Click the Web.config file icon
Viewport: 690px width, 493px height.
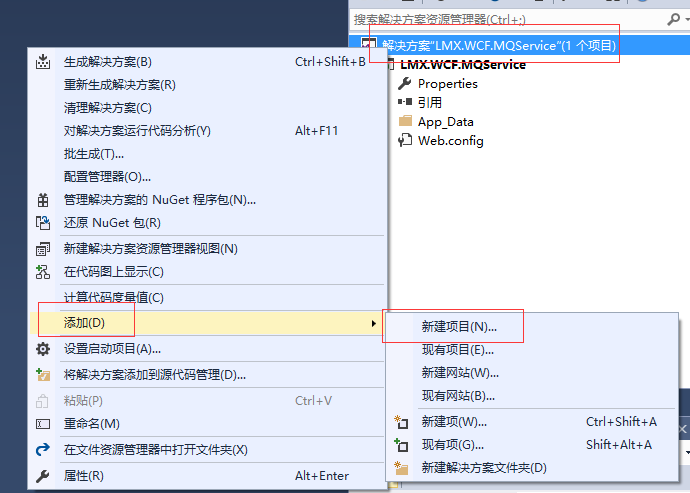pyautogui.click(x=405, y=140)
